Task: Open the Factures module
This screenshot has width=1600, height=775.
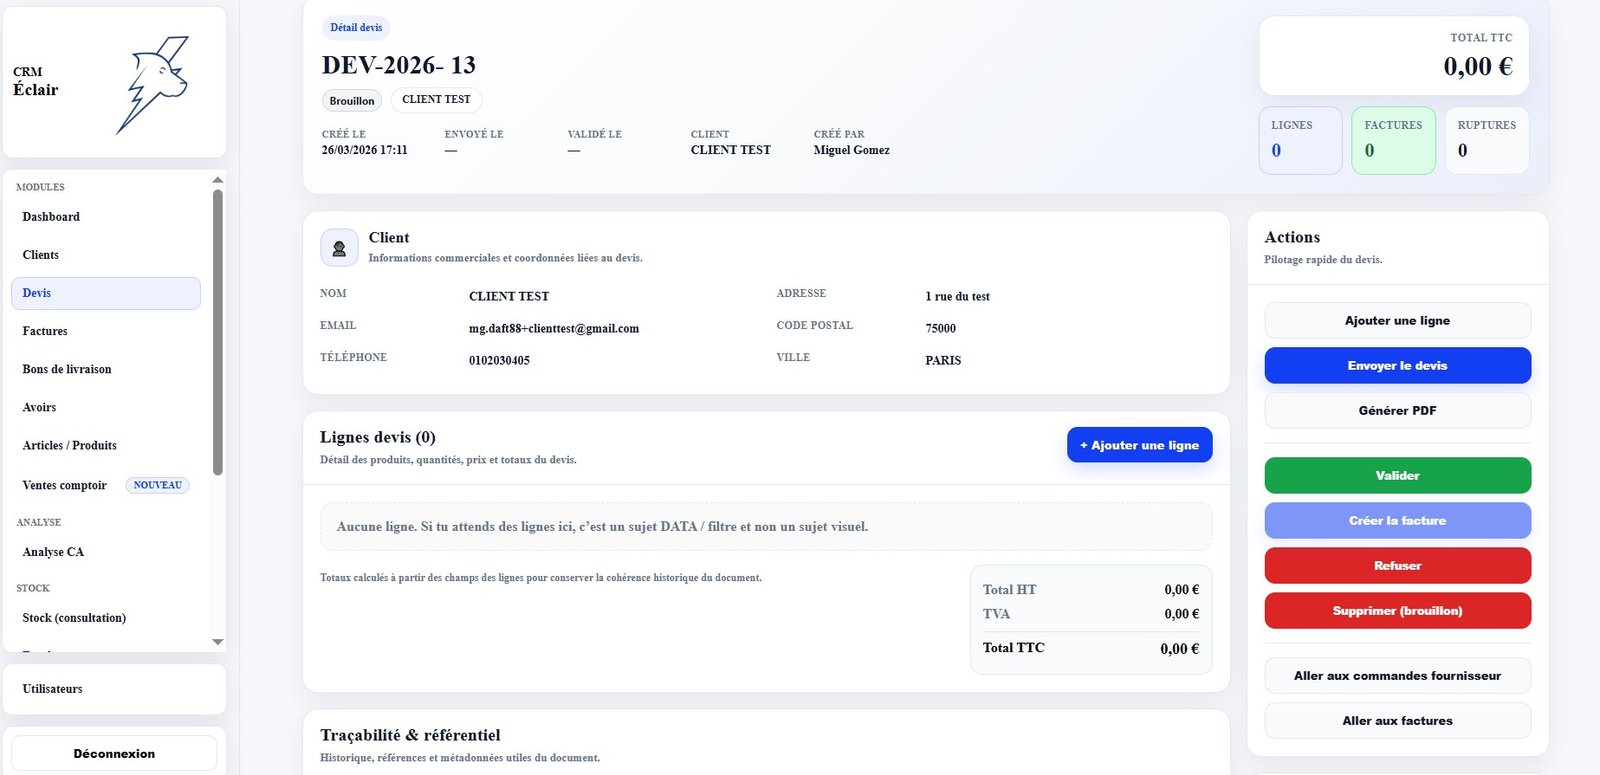Action: [x=45, y=331]
